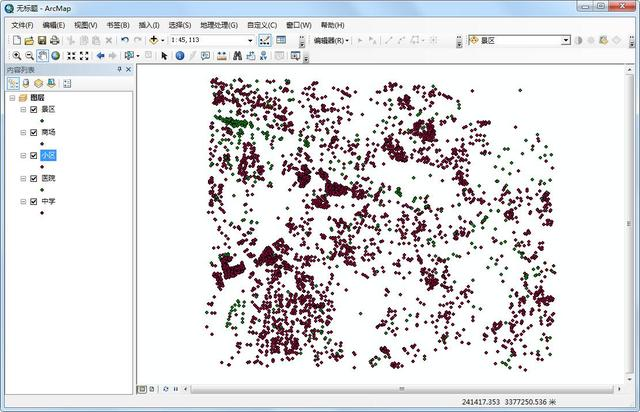The height and width of the screenshot is (412, 640).
Task: Switch to List By Selection
Action: point(51,84)
